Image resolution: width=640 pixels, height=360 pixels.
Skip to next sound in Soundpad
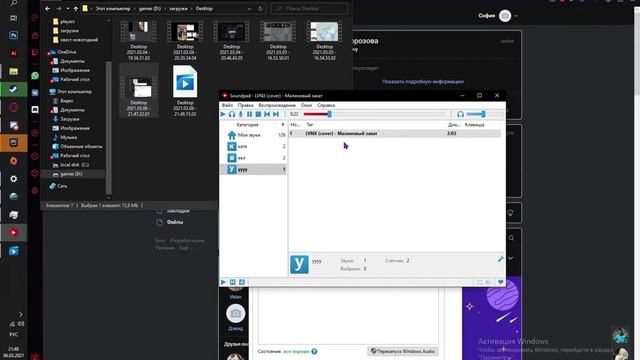coord(276,114)
